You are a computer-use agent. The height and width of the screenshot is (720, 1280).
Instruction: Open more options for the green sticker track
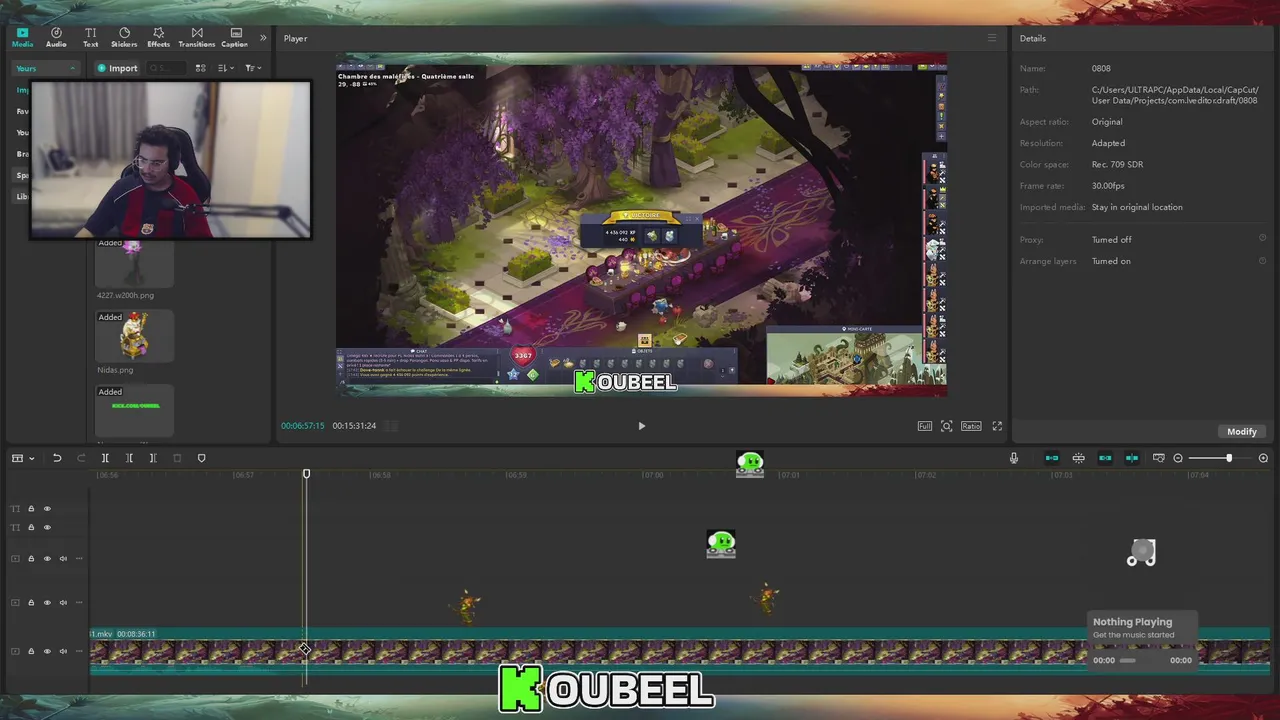pyautogui.click(x=79, y=559)
